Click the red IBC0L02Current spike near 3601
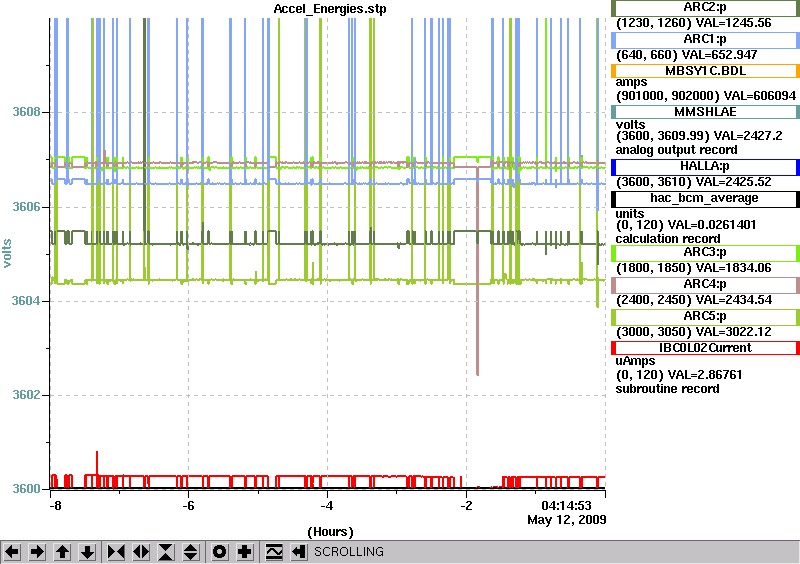Viewport: 800px width, 564px height. click(97, 462)
